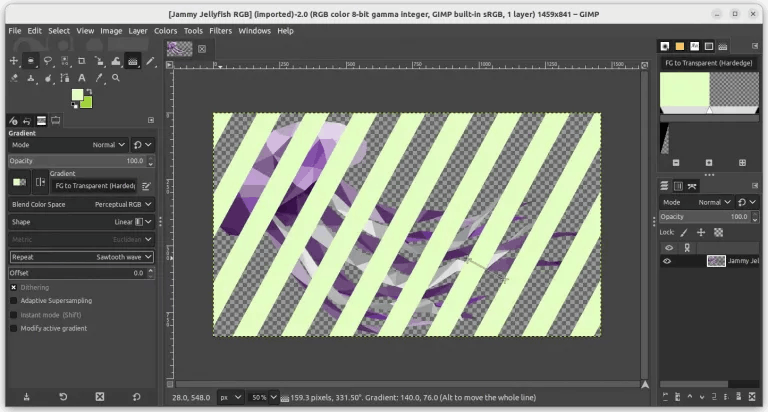Select the Color Picker tool
Image resolution: width=768 pixels, height=412 pixels.
[99, 78]
